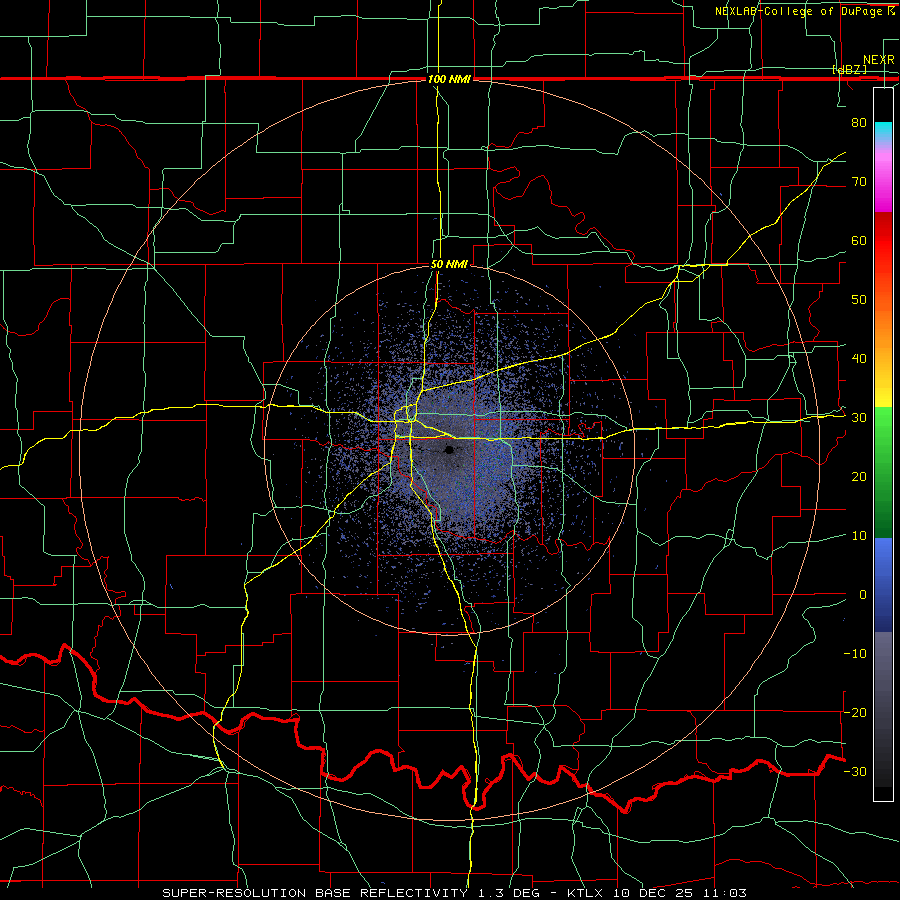Click the "100 NMI" range ring label
The height and width of the screenshot is (900, 900).
(449, 79)
